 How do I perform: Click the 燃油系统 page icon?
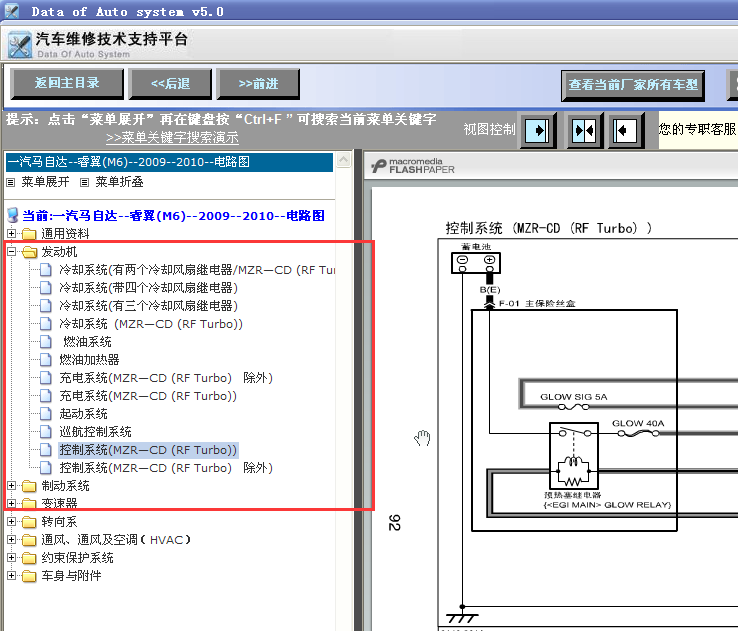click(46, 342)
